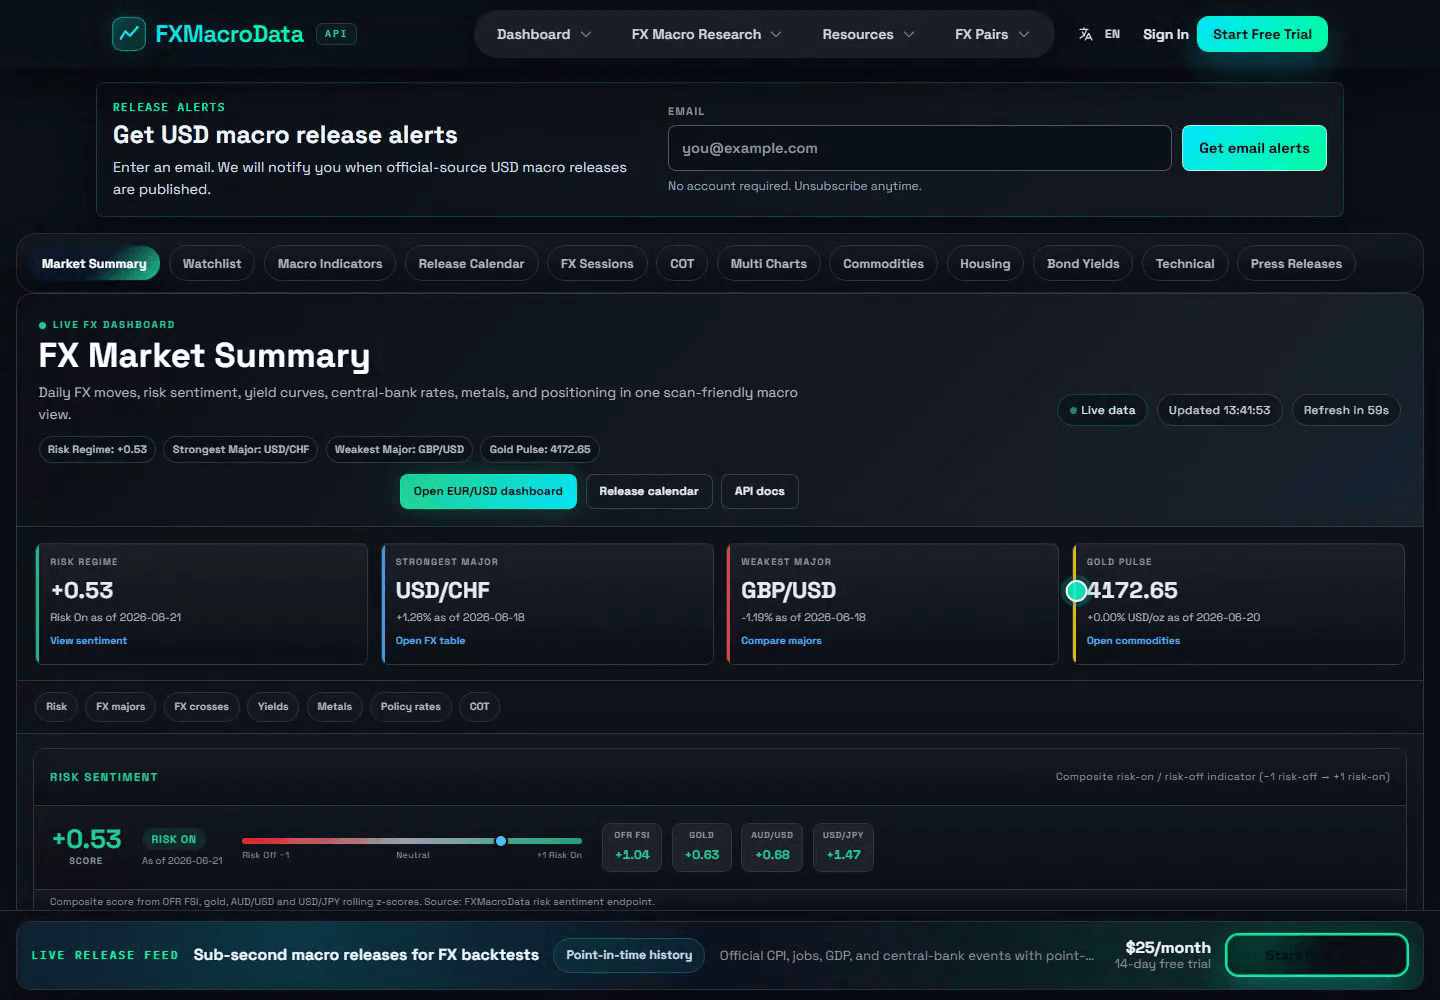Click the FX Market Summary heading
Image resolution: width=1440 pixels, height=1000 pixels.
204,355
